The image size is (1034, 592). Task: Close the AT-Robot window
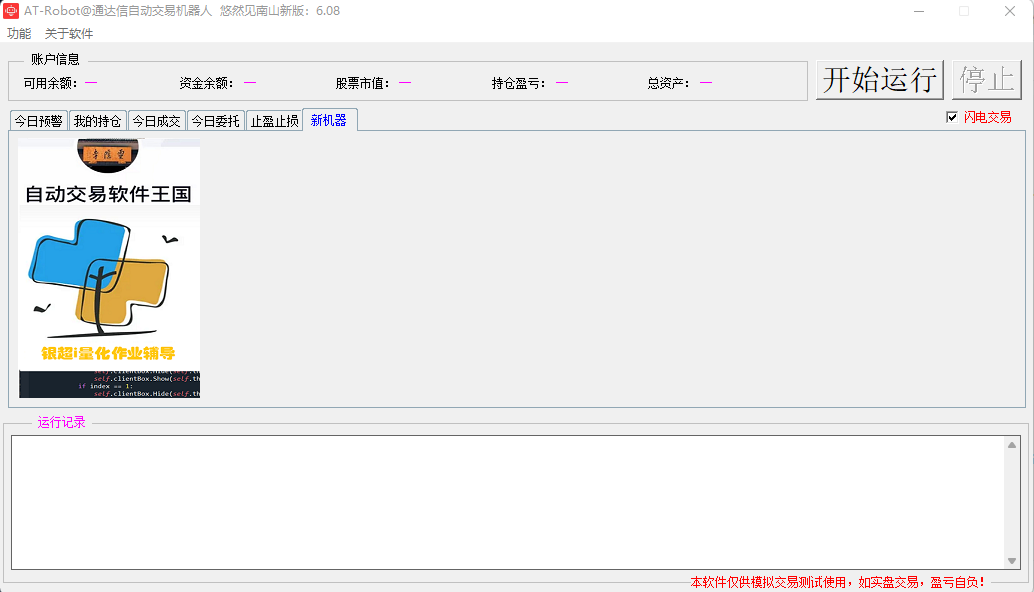1010,11
